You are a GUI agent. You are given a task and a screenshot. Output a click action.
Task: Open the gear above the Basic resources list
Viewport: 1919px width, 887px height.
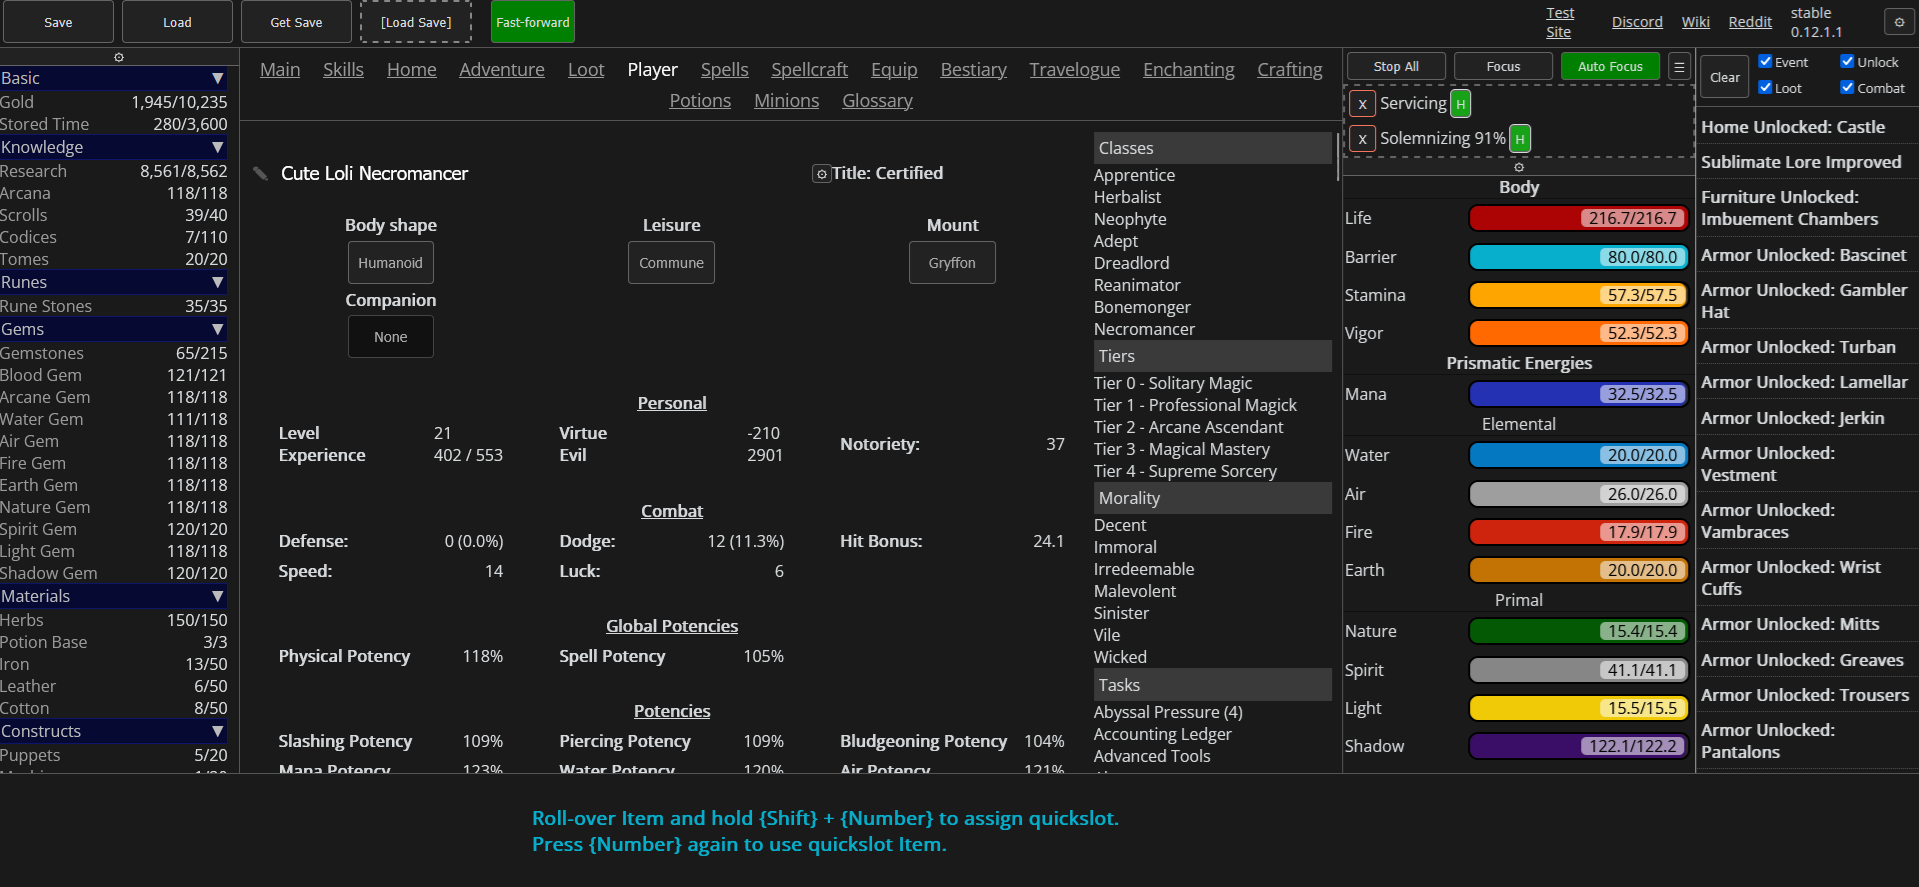[x=119, y=57]
